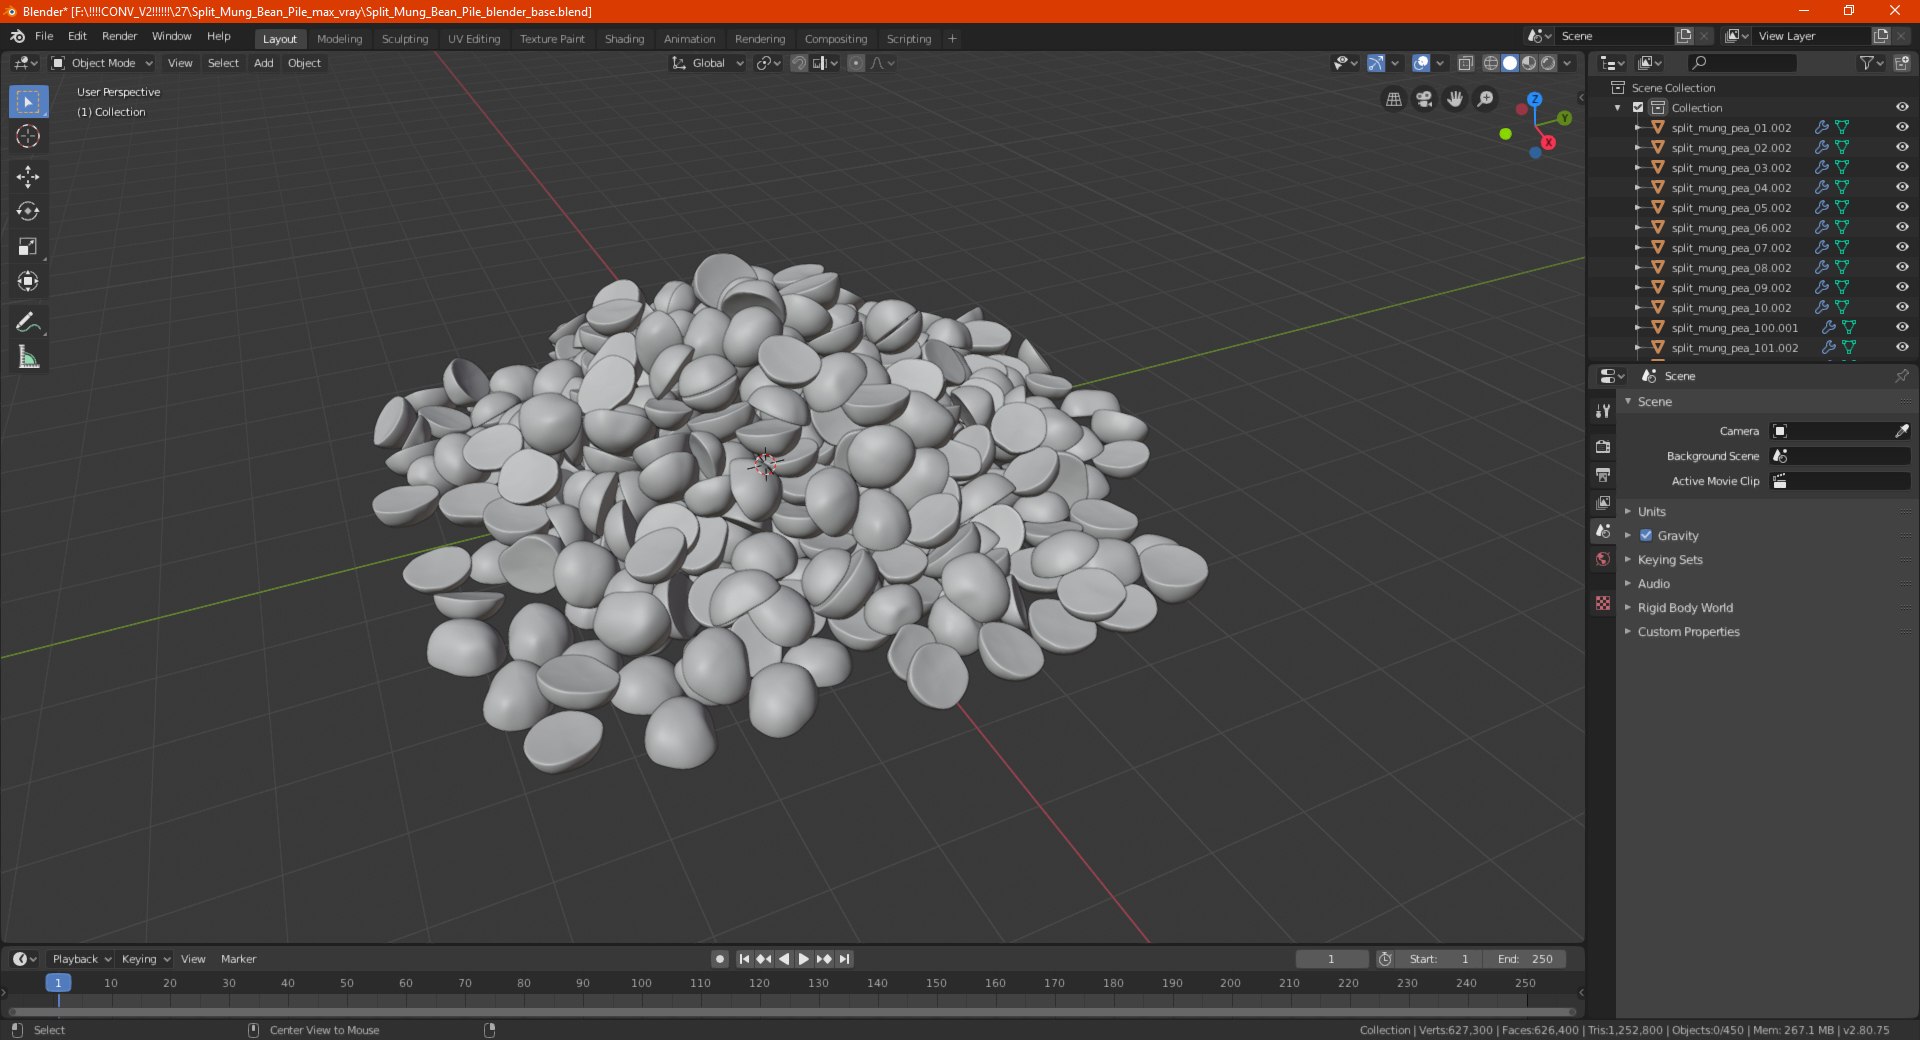
Task: Activate the Move tool
Action: (x=28, y=177)
